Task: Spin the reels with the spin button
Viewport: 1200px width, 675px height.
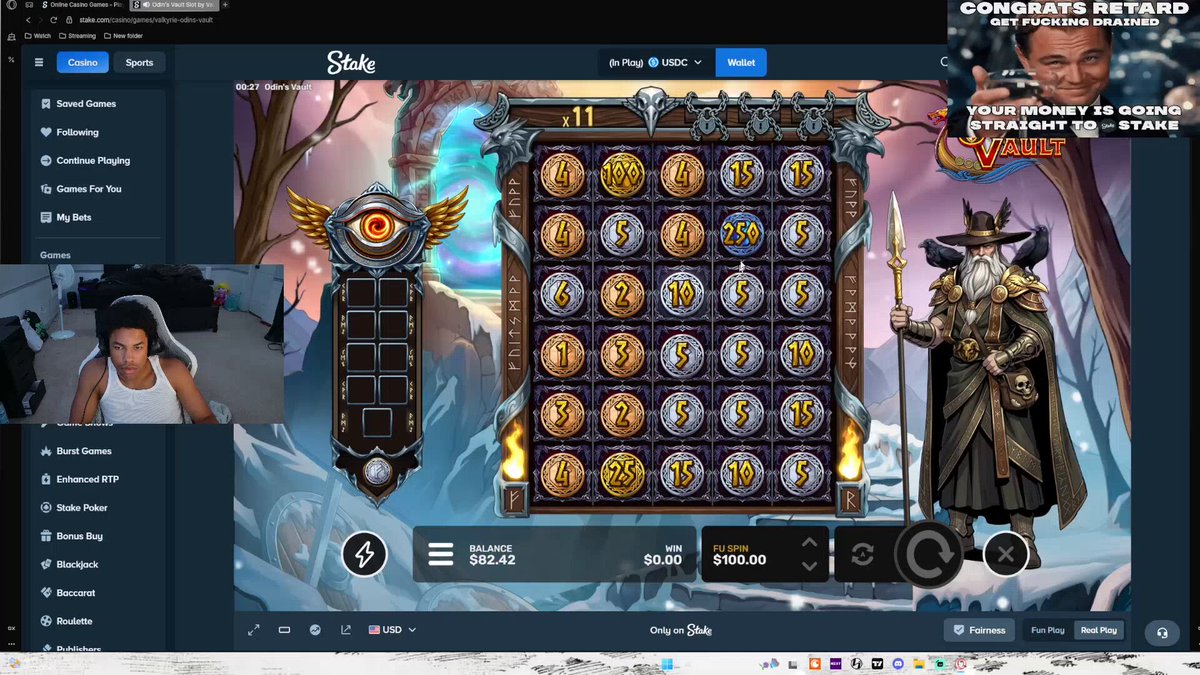Action: pos(929,554)
